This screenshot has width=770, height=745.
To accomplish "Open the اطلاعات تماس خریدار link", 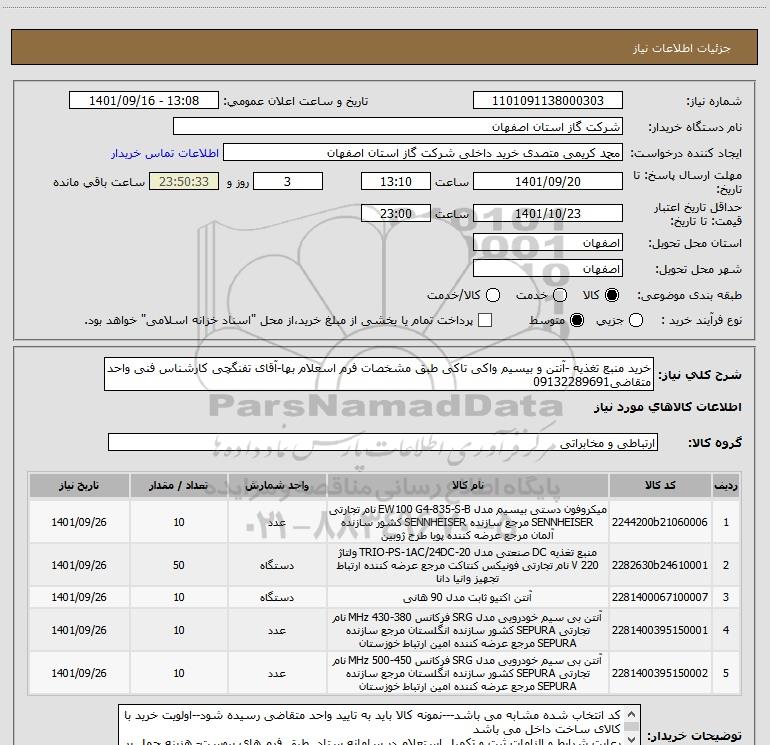I will pyautogui.click(x=165, y=153).
